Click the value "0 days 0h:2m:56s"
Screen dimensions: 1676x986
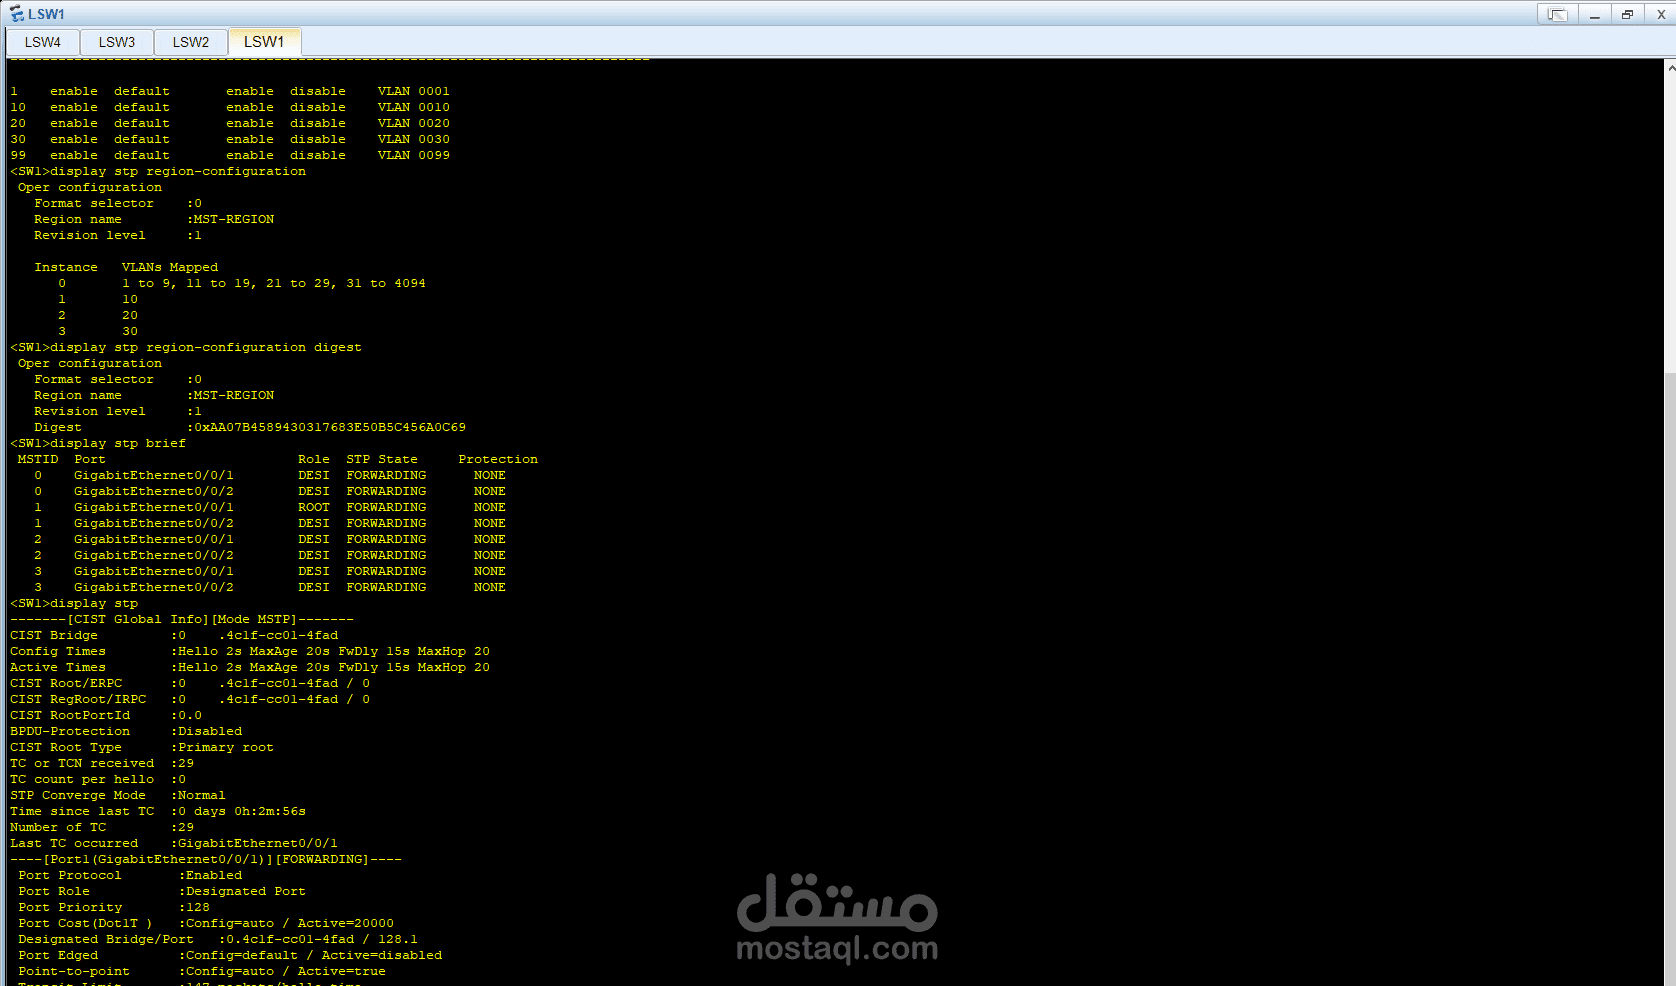[242, 811]
